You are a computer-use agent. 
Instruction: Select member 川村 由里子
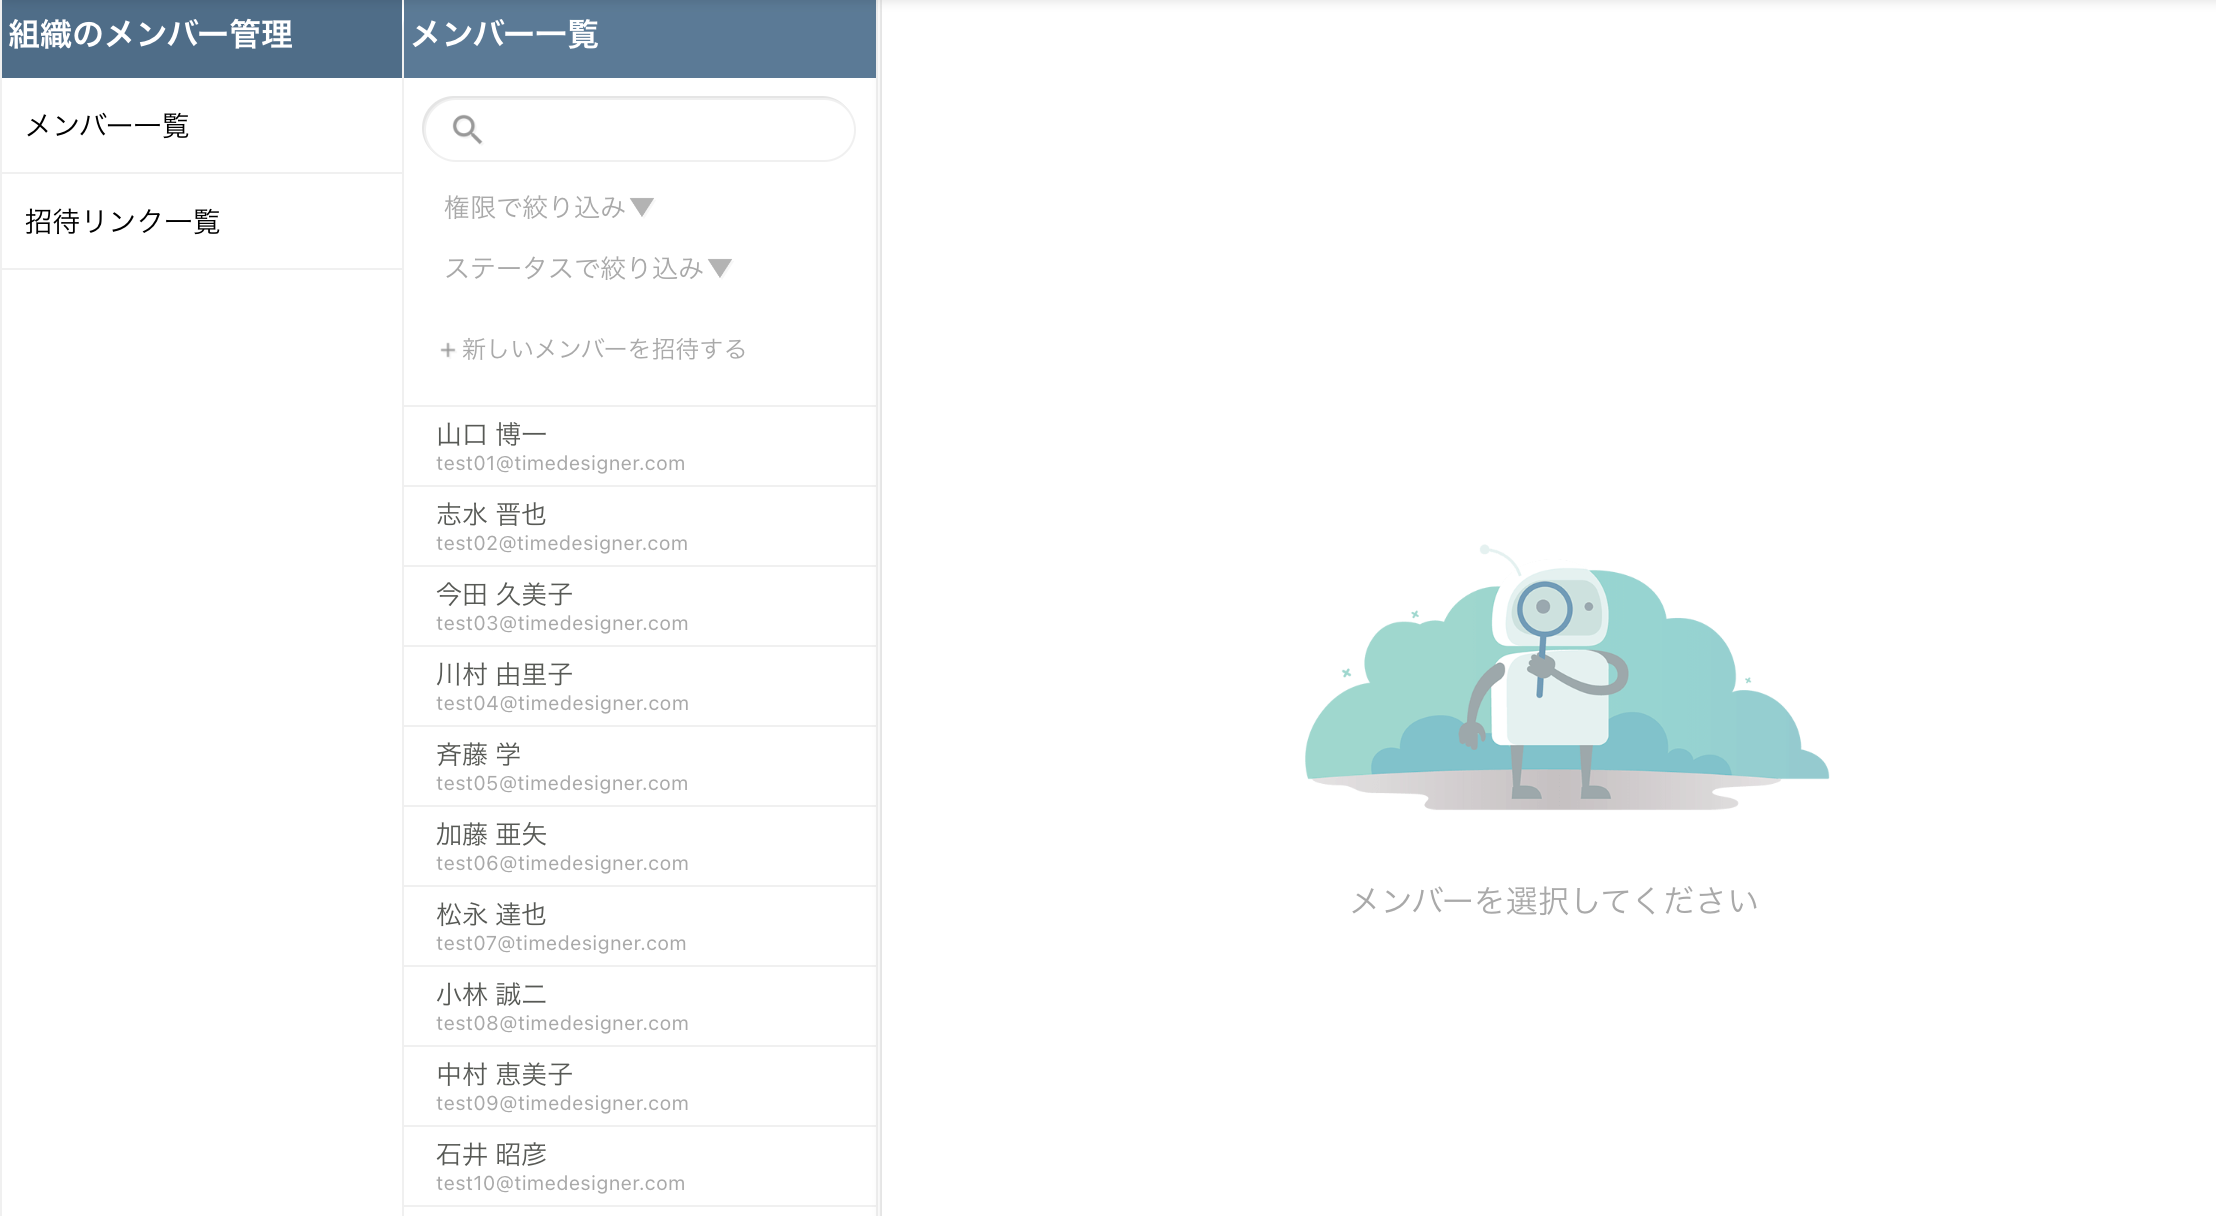[x=640, y=687]
